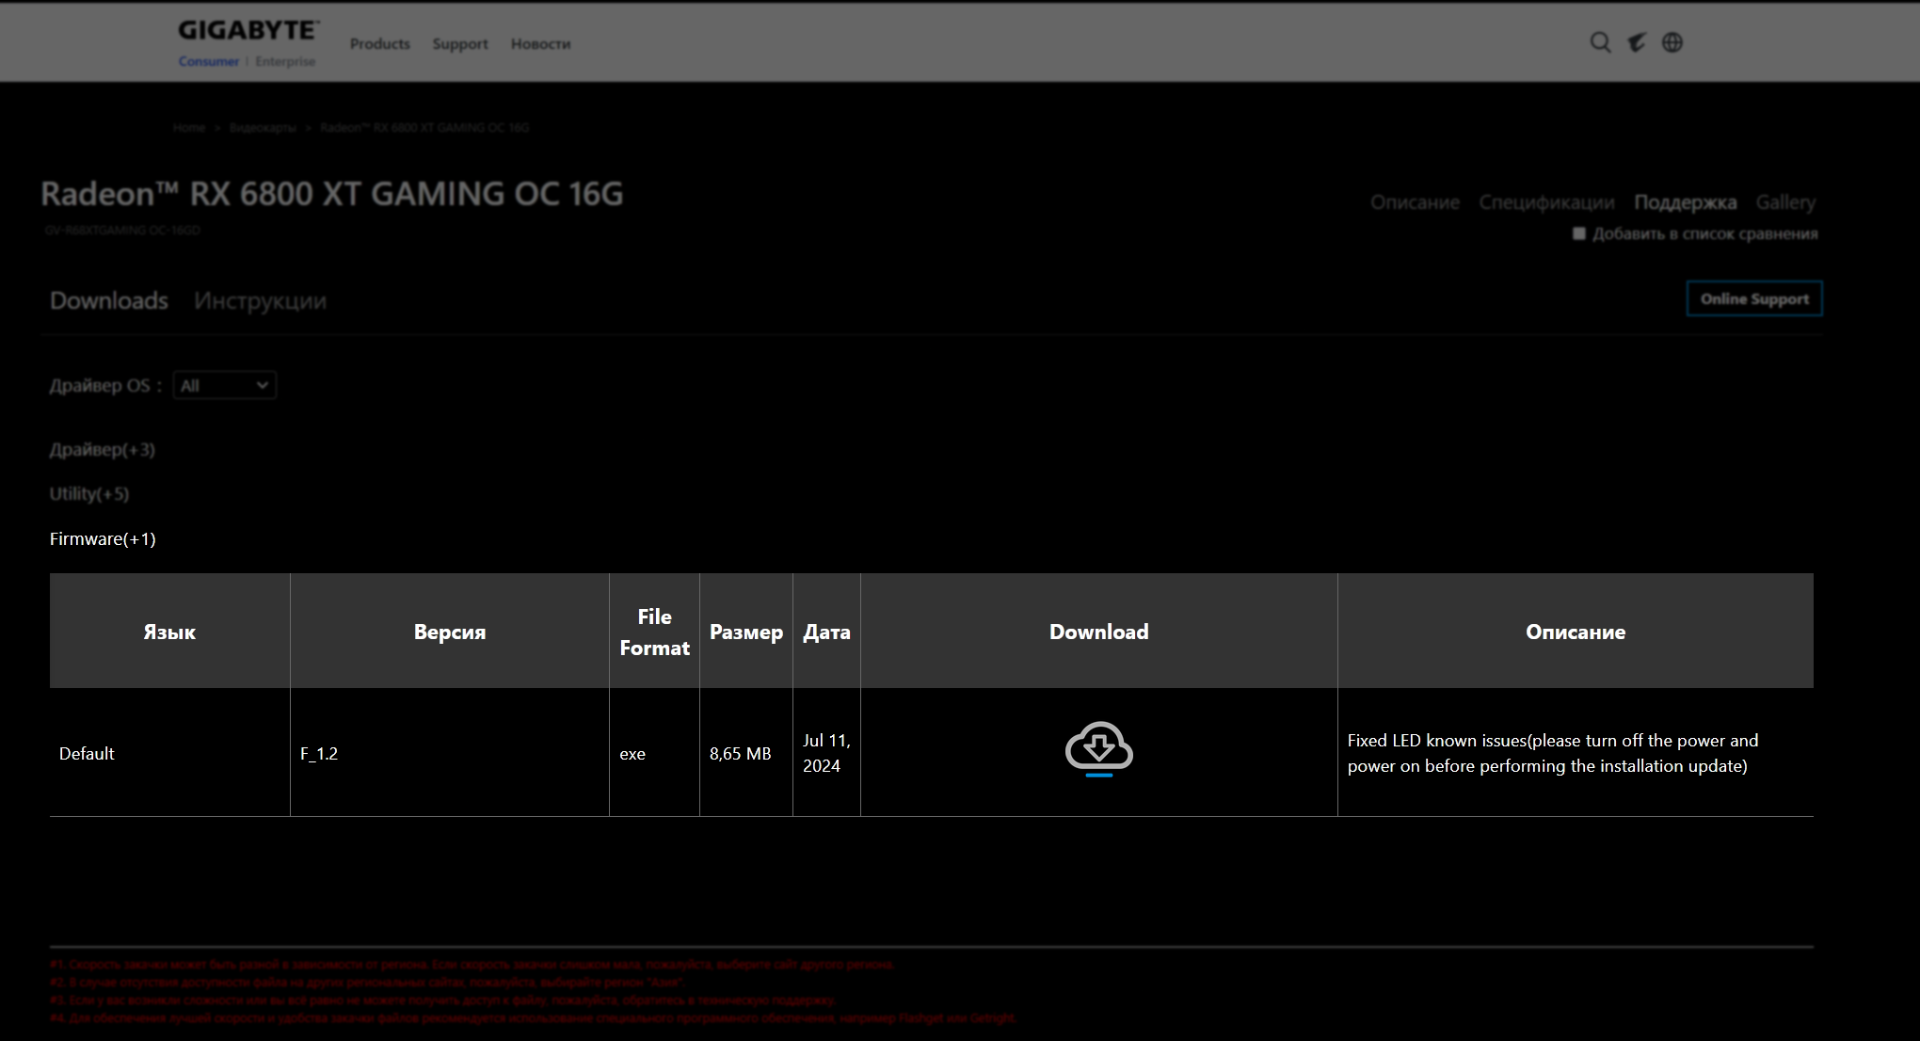Open the Новости menu item
1920x1041 pixels.
tap(540, 44)
